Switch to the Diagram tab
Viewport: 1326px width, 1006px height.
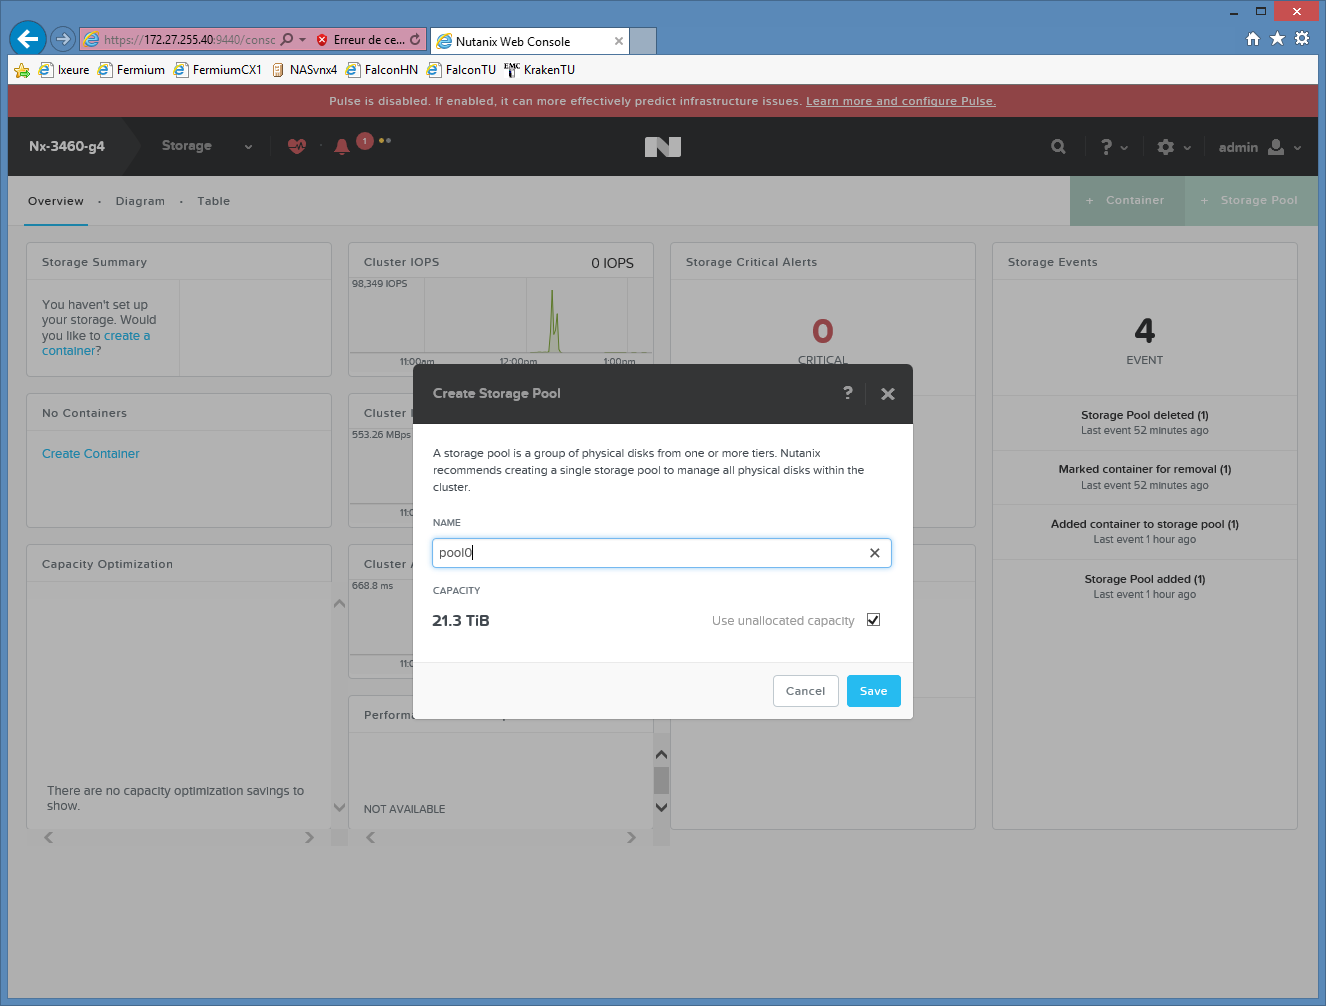(x=140, y=201)
